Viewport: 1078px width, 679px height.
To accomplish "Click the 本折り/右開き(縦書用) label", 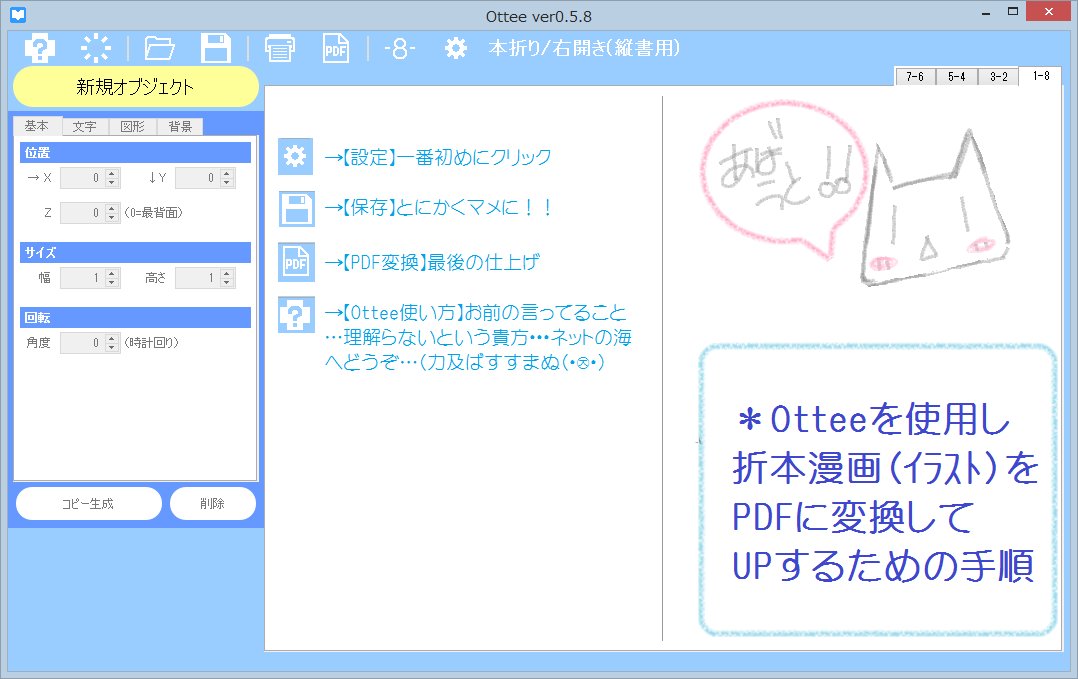I will pyautogui.click(x=584, y=48).
